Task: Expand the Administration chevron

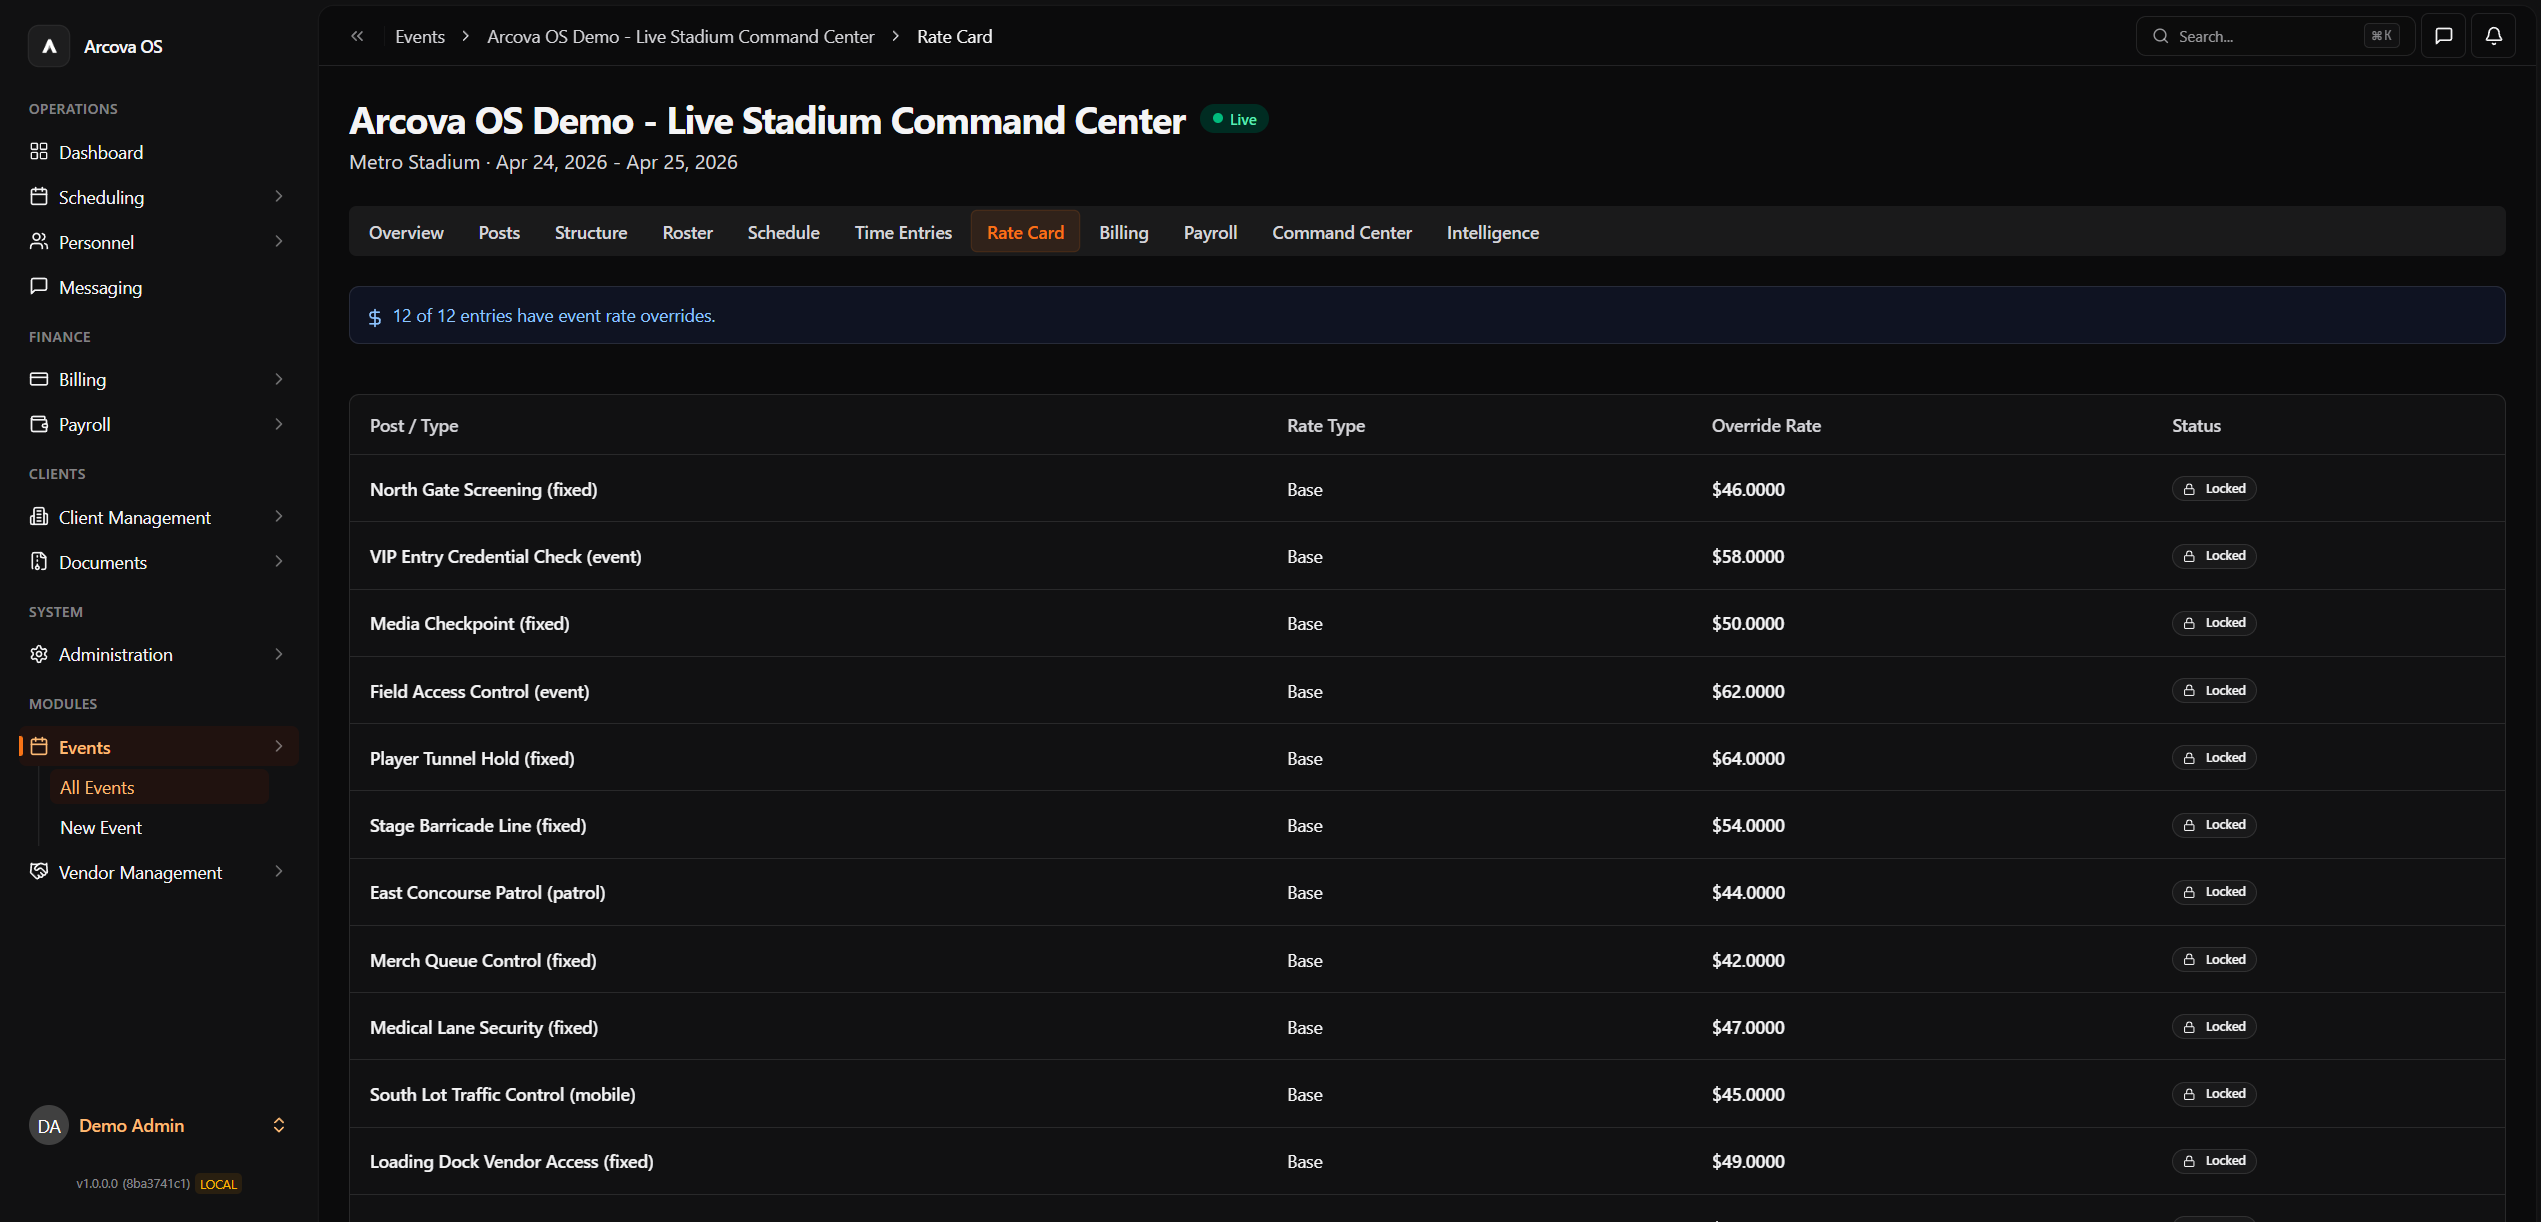Action: point(279,654)
